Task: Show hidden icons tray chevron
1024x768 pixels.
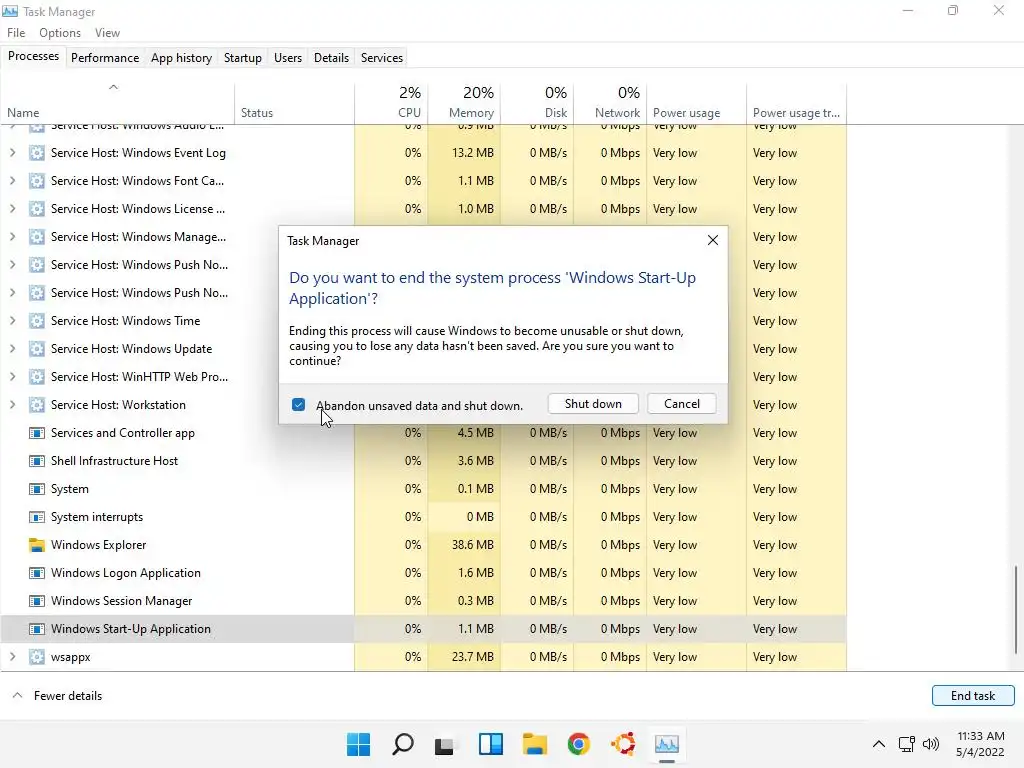Action: [x=879, y=744]
